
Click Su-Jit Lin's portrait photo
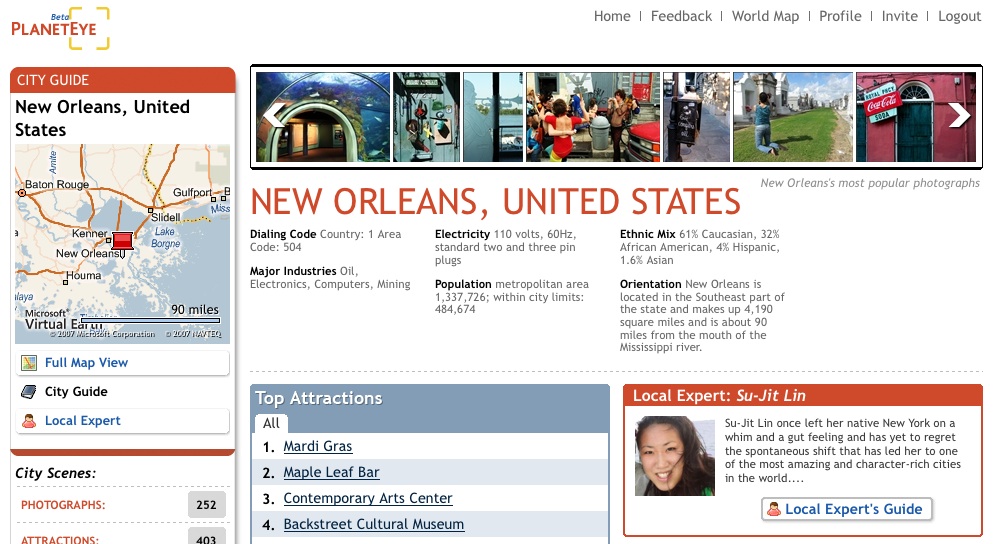tap(674, 456)
